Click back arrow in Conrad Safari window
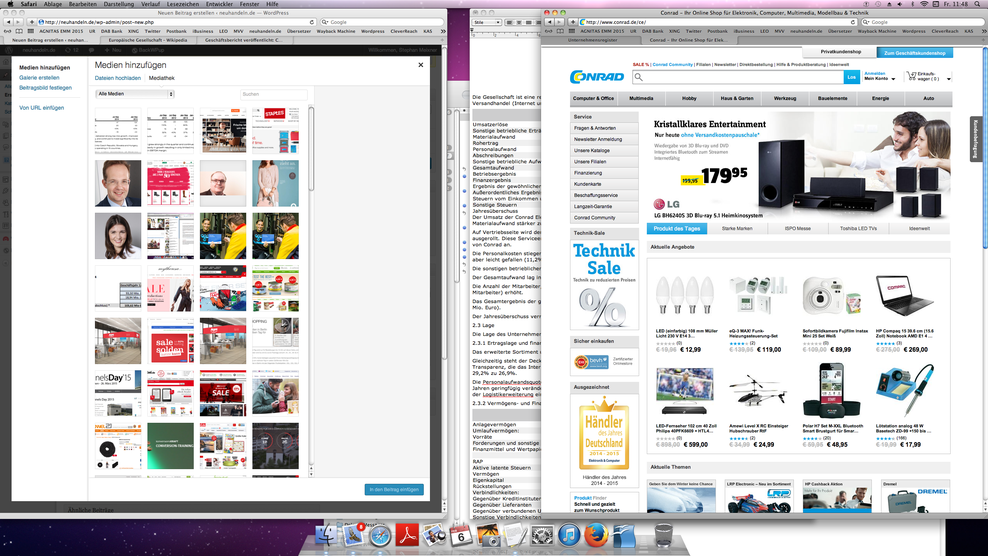The height and width of the screenshot is (556, 988). point(549,22)
